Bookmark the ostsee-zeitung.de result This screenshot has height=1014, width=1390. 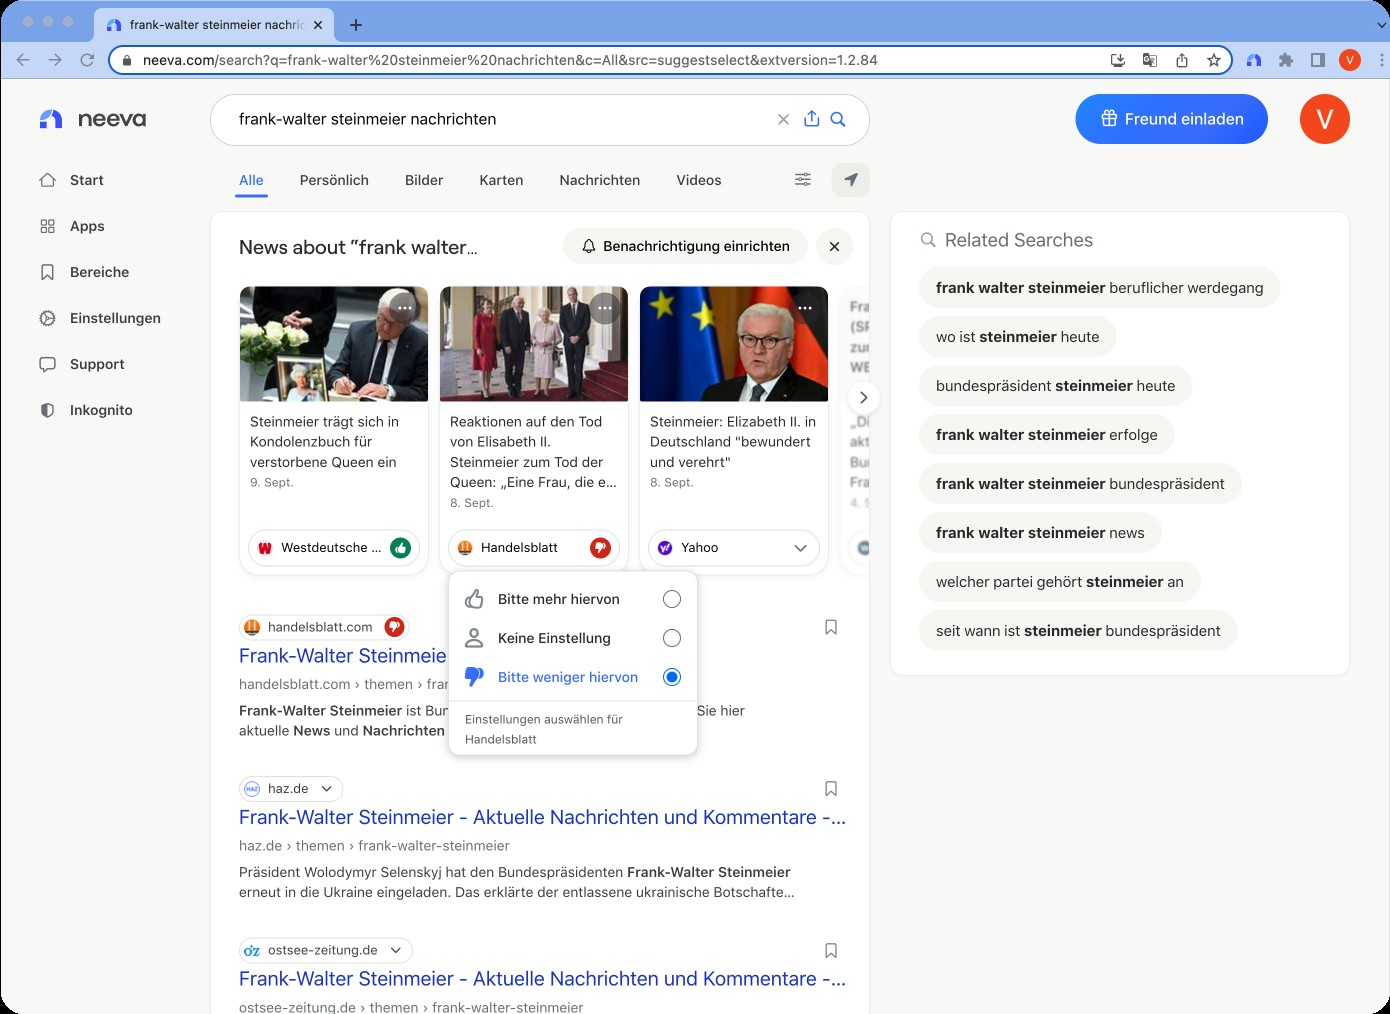point(830,951)
